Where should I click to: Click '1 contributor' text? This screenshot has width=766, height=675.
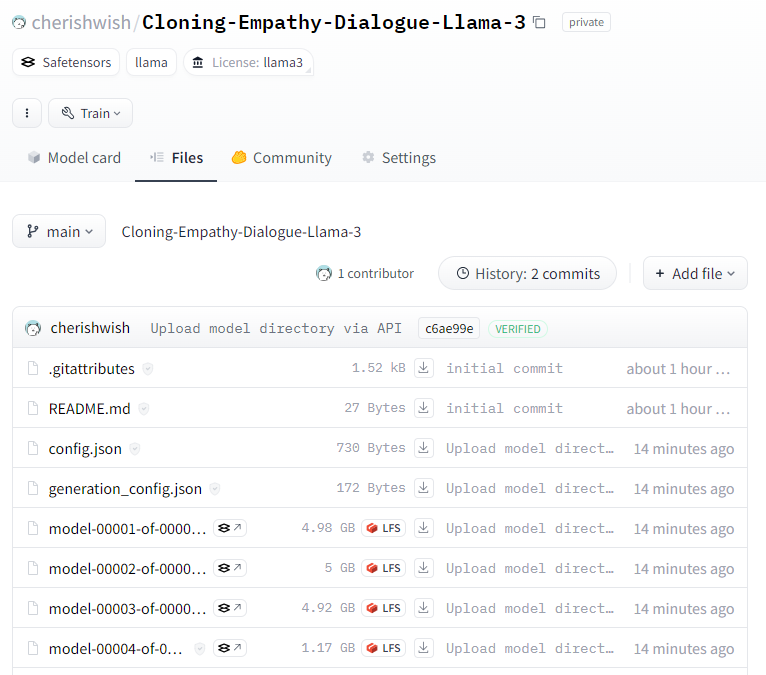tap(376, 274)
